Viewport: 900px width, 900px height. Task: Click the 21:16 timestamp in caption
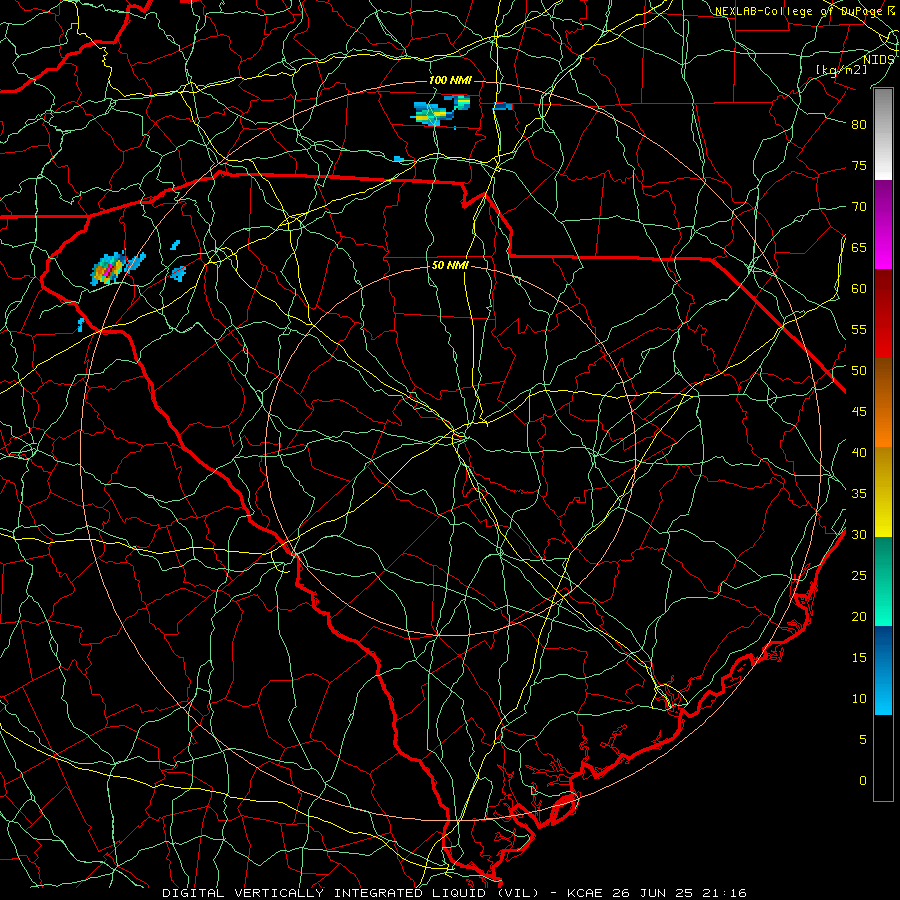(x=722, y=893)
